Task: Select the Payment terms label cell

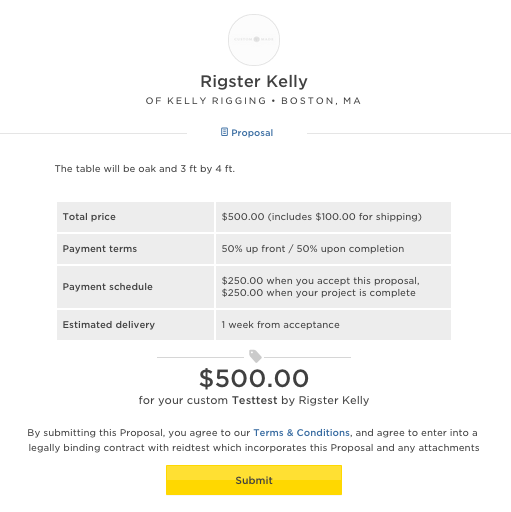Action: click(135, 249)
